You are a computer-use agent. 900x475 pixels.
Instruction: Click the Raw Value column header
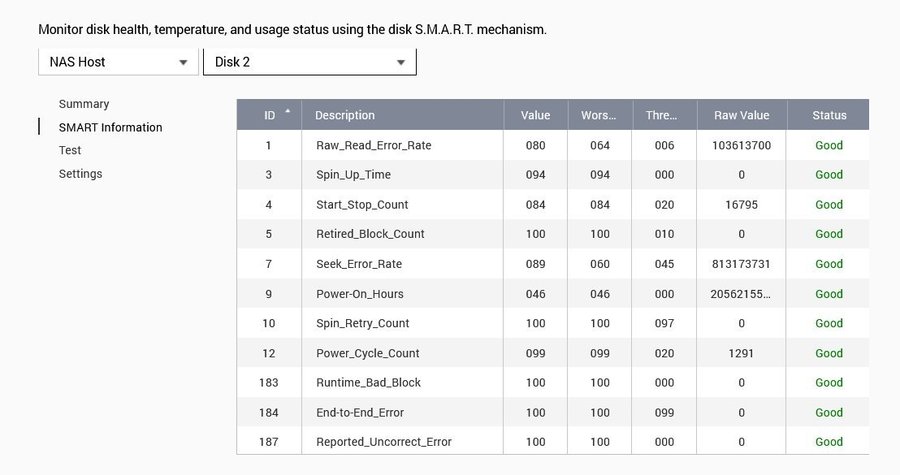pyautogui.click(x=741, y=115)
